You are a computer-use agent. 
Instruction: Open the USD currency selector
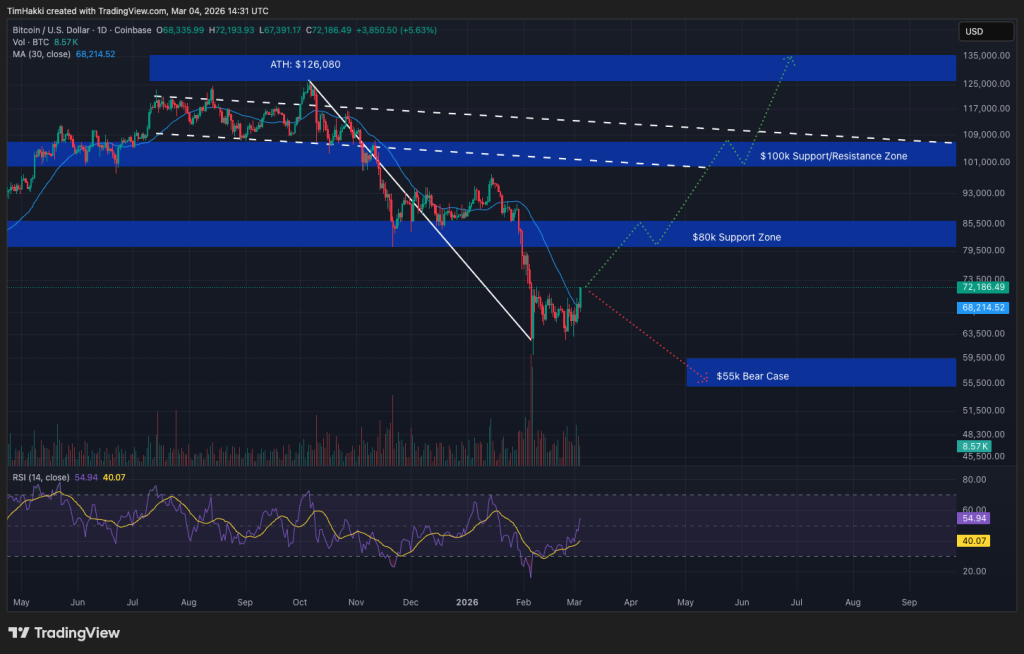point(985,31)
